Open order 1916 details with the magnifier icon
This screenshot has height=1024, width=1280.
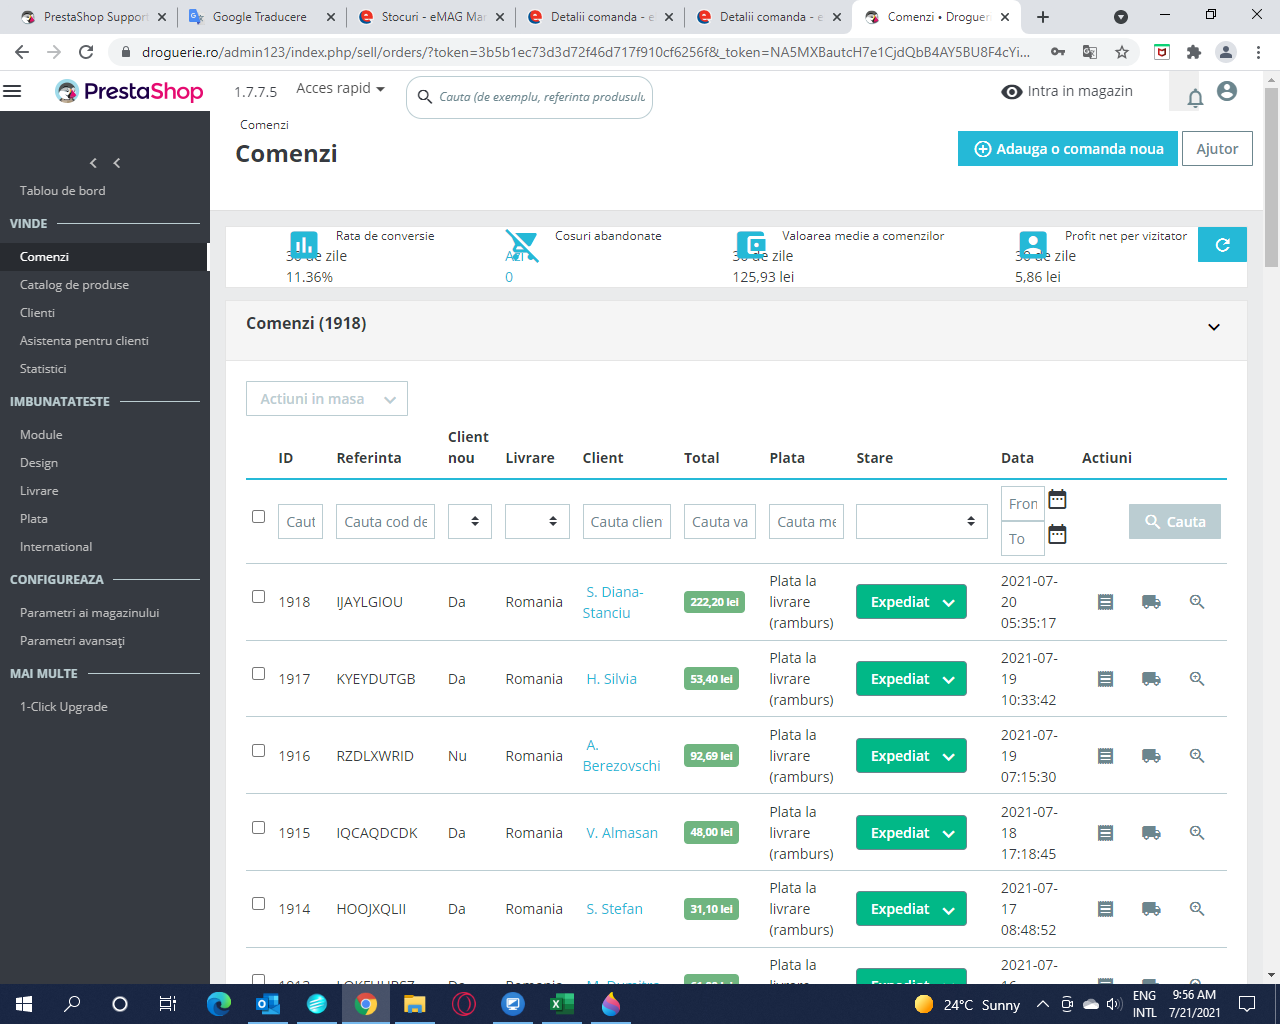pos(1196,755)
